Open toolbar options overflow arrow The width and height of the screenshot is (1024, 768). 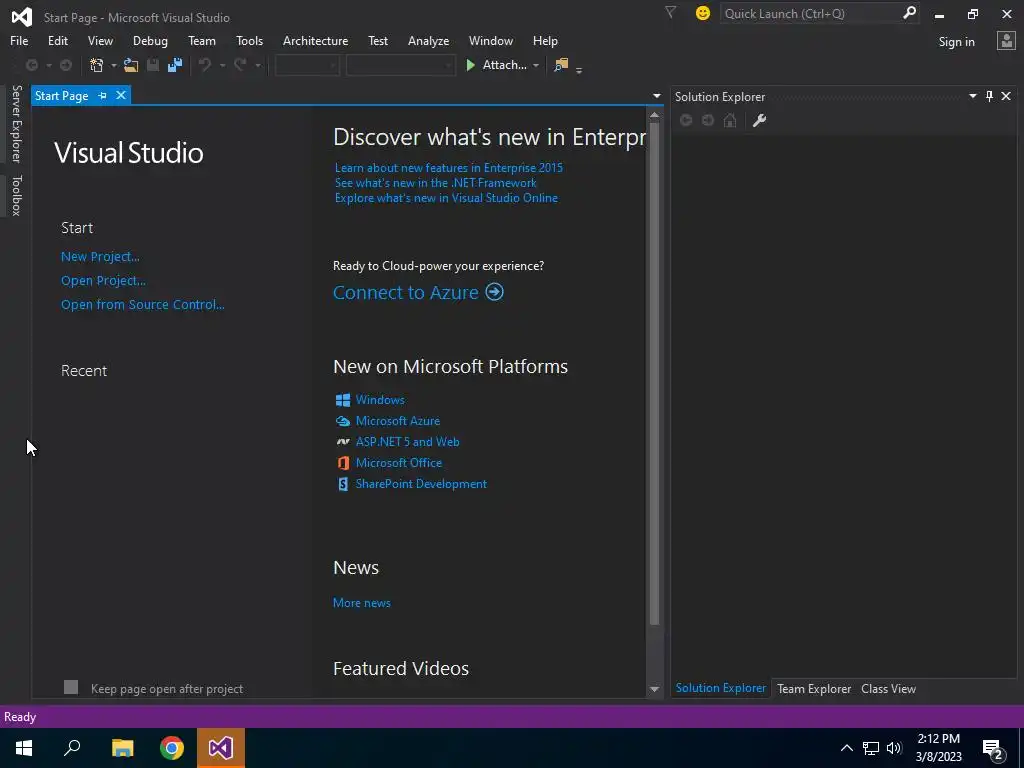click(579, 69)
